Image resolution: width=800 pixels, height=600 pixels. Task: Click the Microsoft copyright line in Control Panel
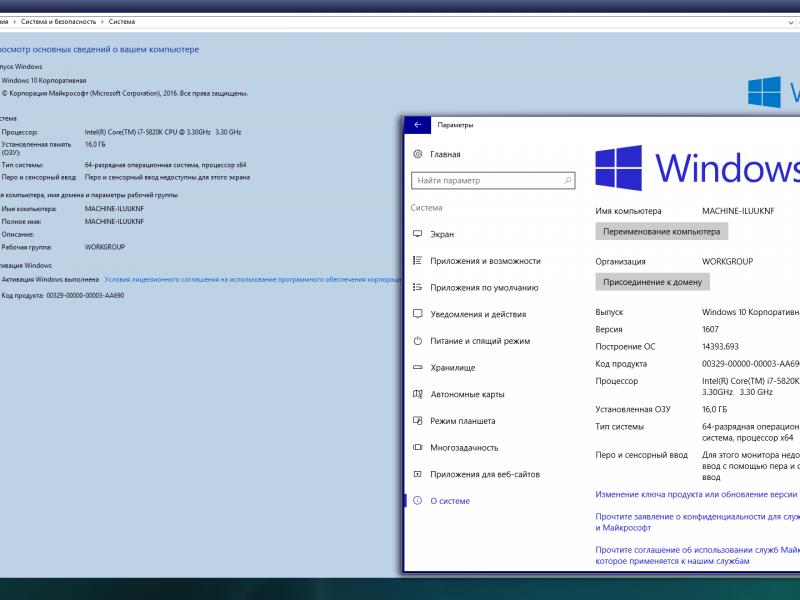point(125,93)
